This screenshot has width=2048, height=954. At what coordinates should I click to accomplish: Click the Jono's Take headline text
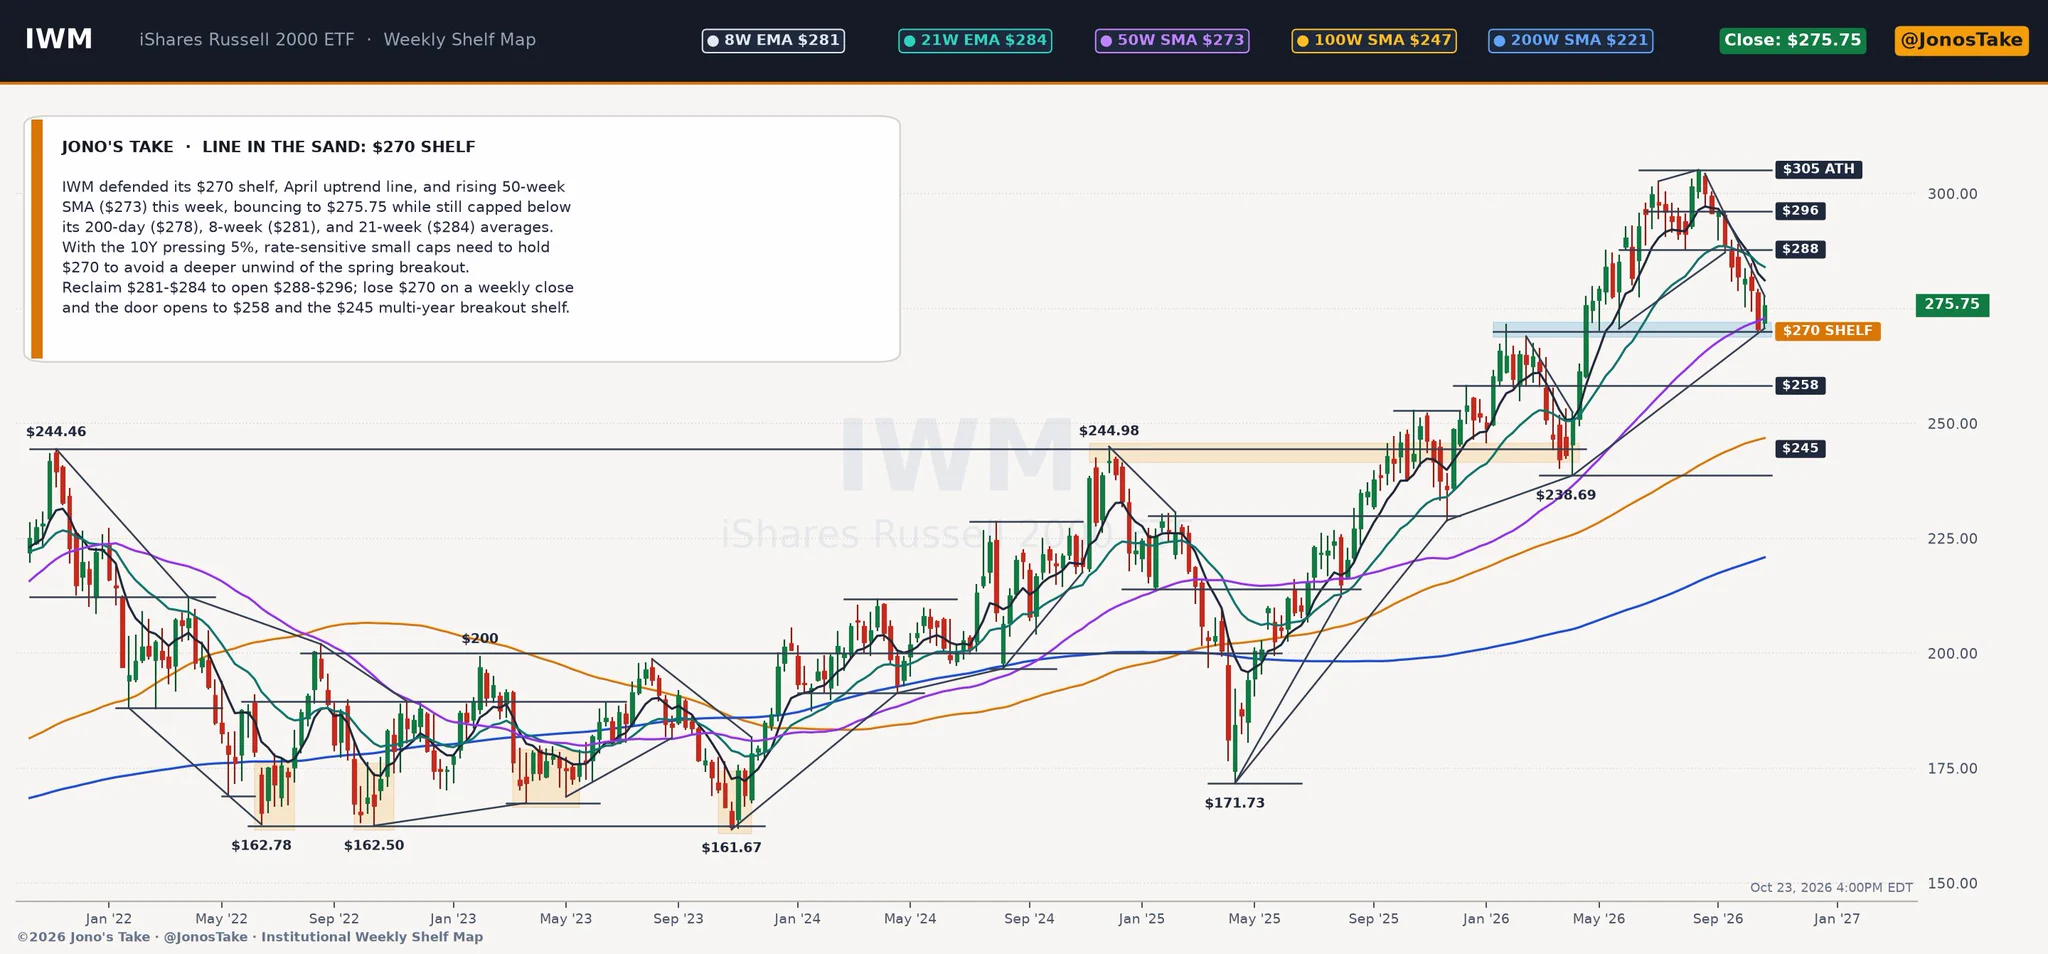[x=268, y=147]
